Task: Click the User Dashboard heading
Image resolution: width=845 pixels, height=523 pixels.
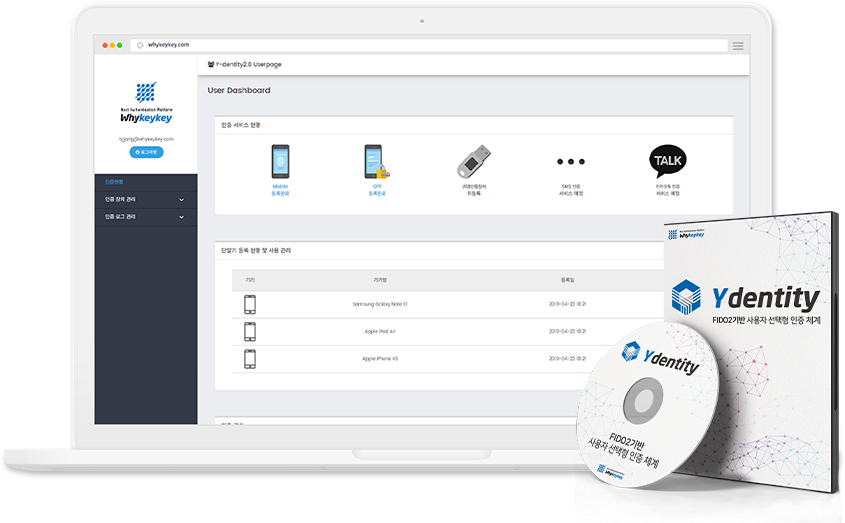Action: 239,91
